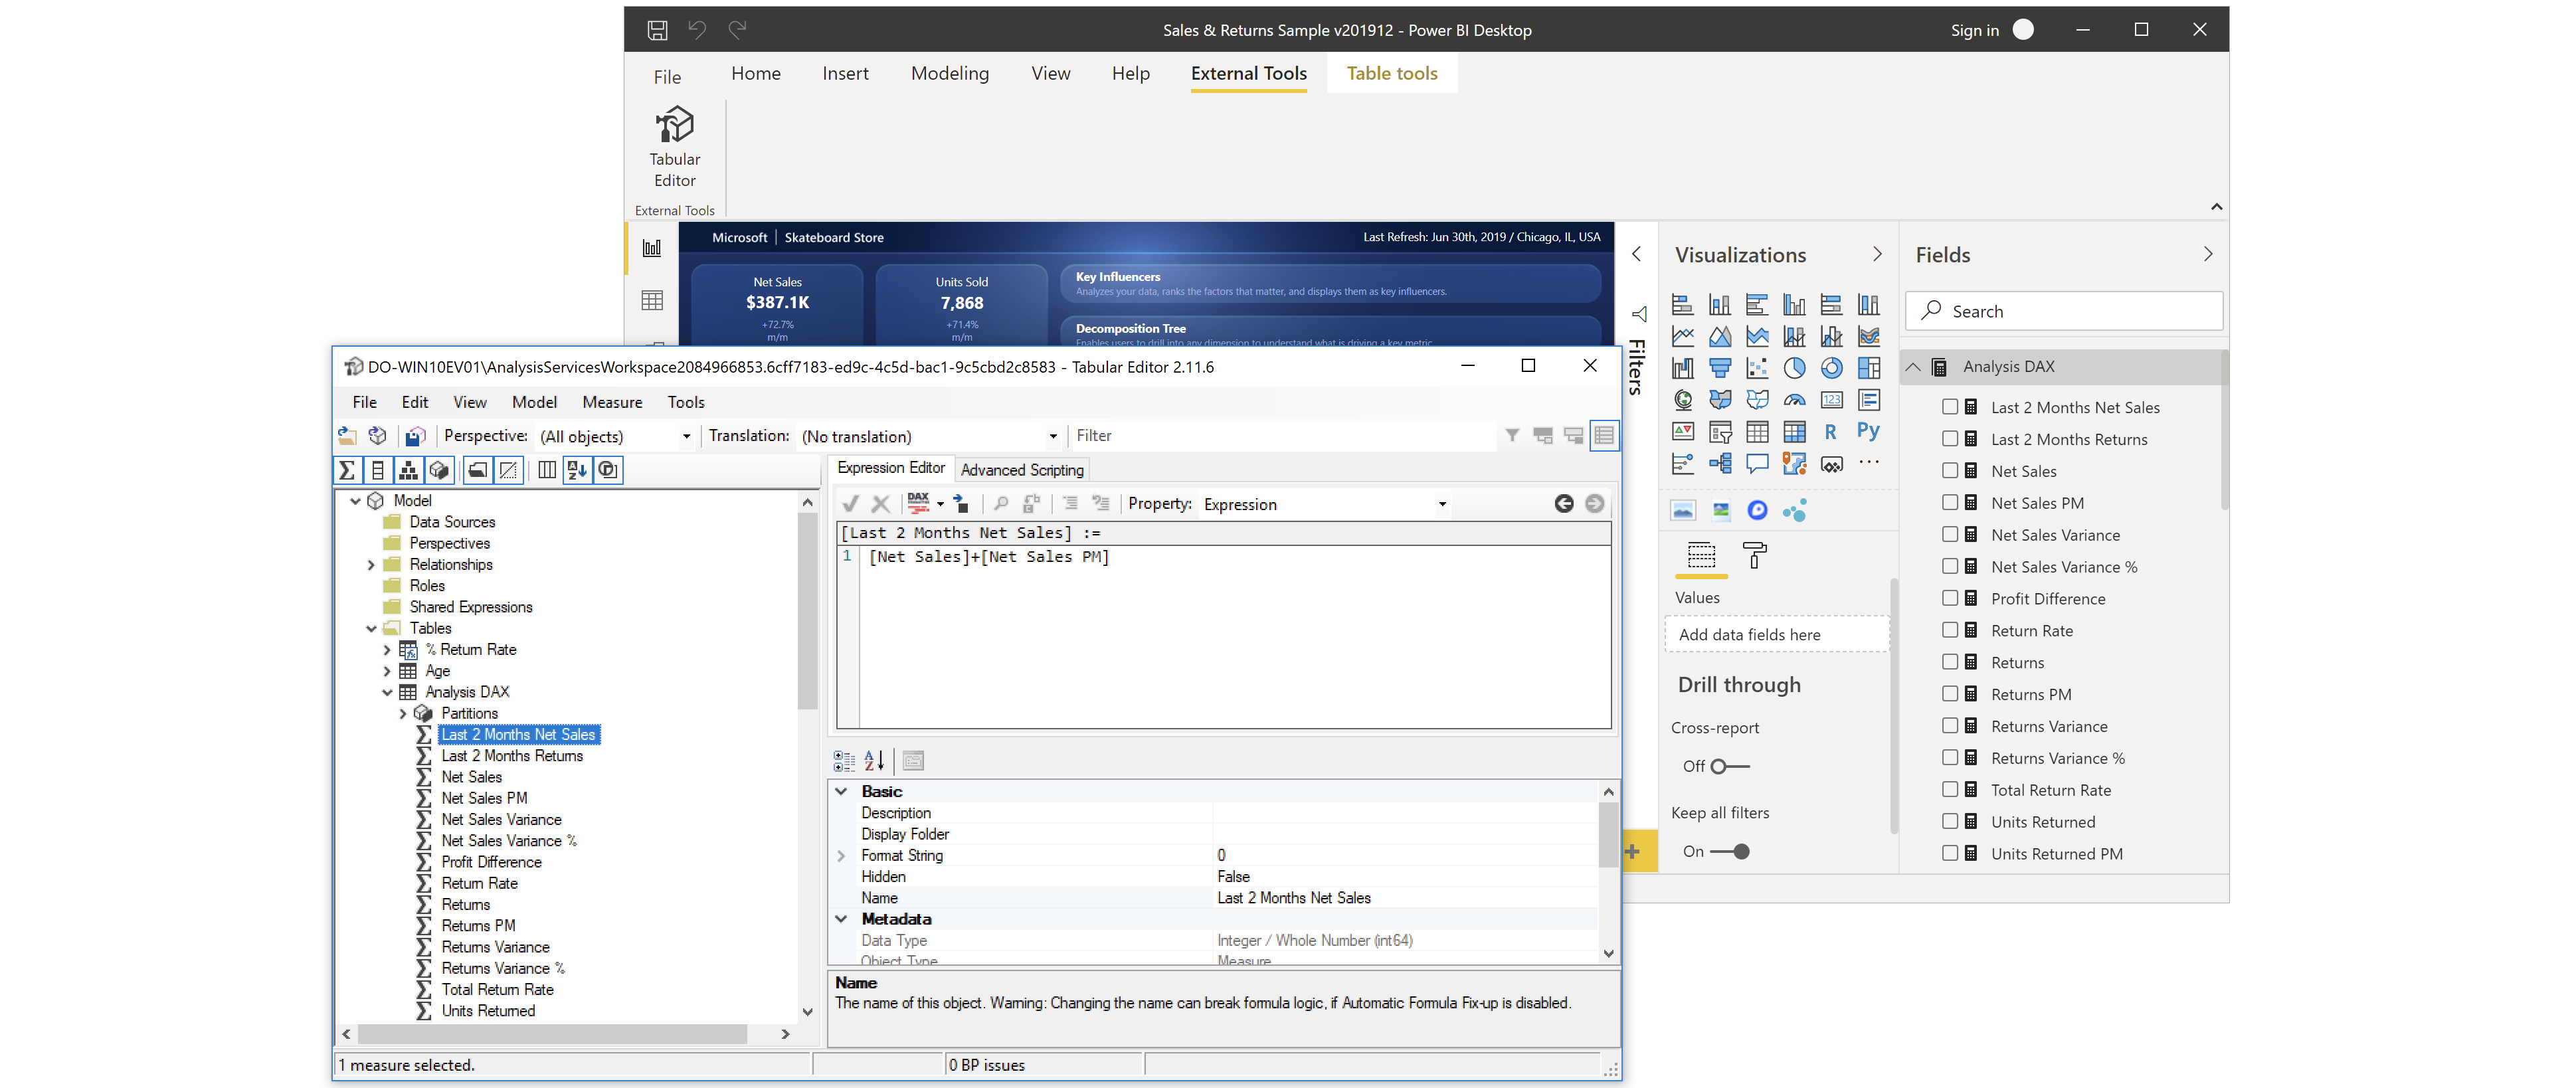Check the Net Sales Variance field checkbox
Image resolution: width=2576 pixels, height=1088 pixels.
pos(1949,534)
